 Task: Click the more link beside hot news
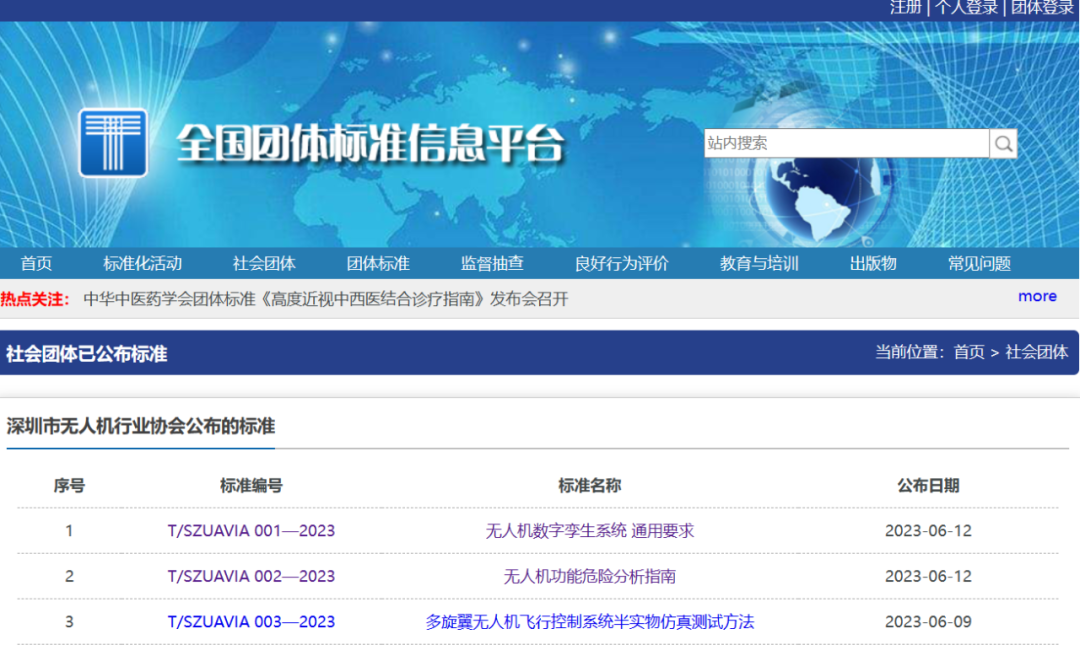click(x=1037, y=296)
